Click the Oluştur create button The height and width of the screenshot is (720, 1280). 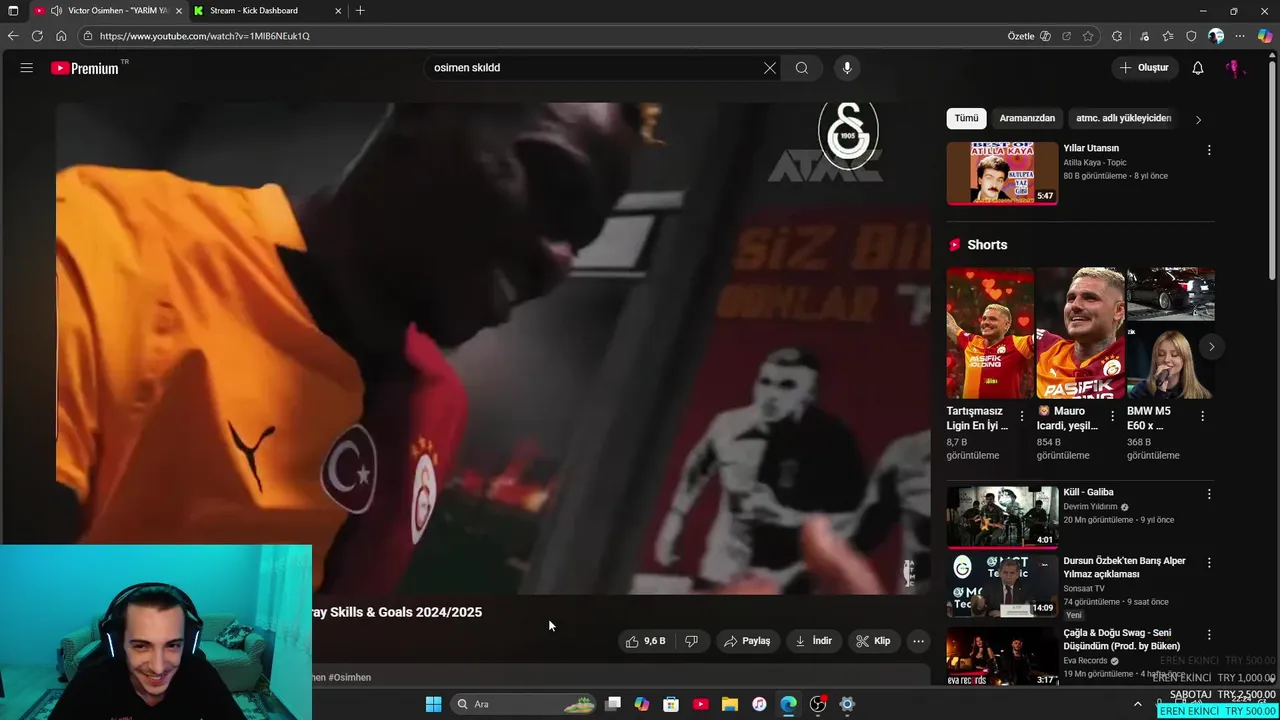point(1144,68)
